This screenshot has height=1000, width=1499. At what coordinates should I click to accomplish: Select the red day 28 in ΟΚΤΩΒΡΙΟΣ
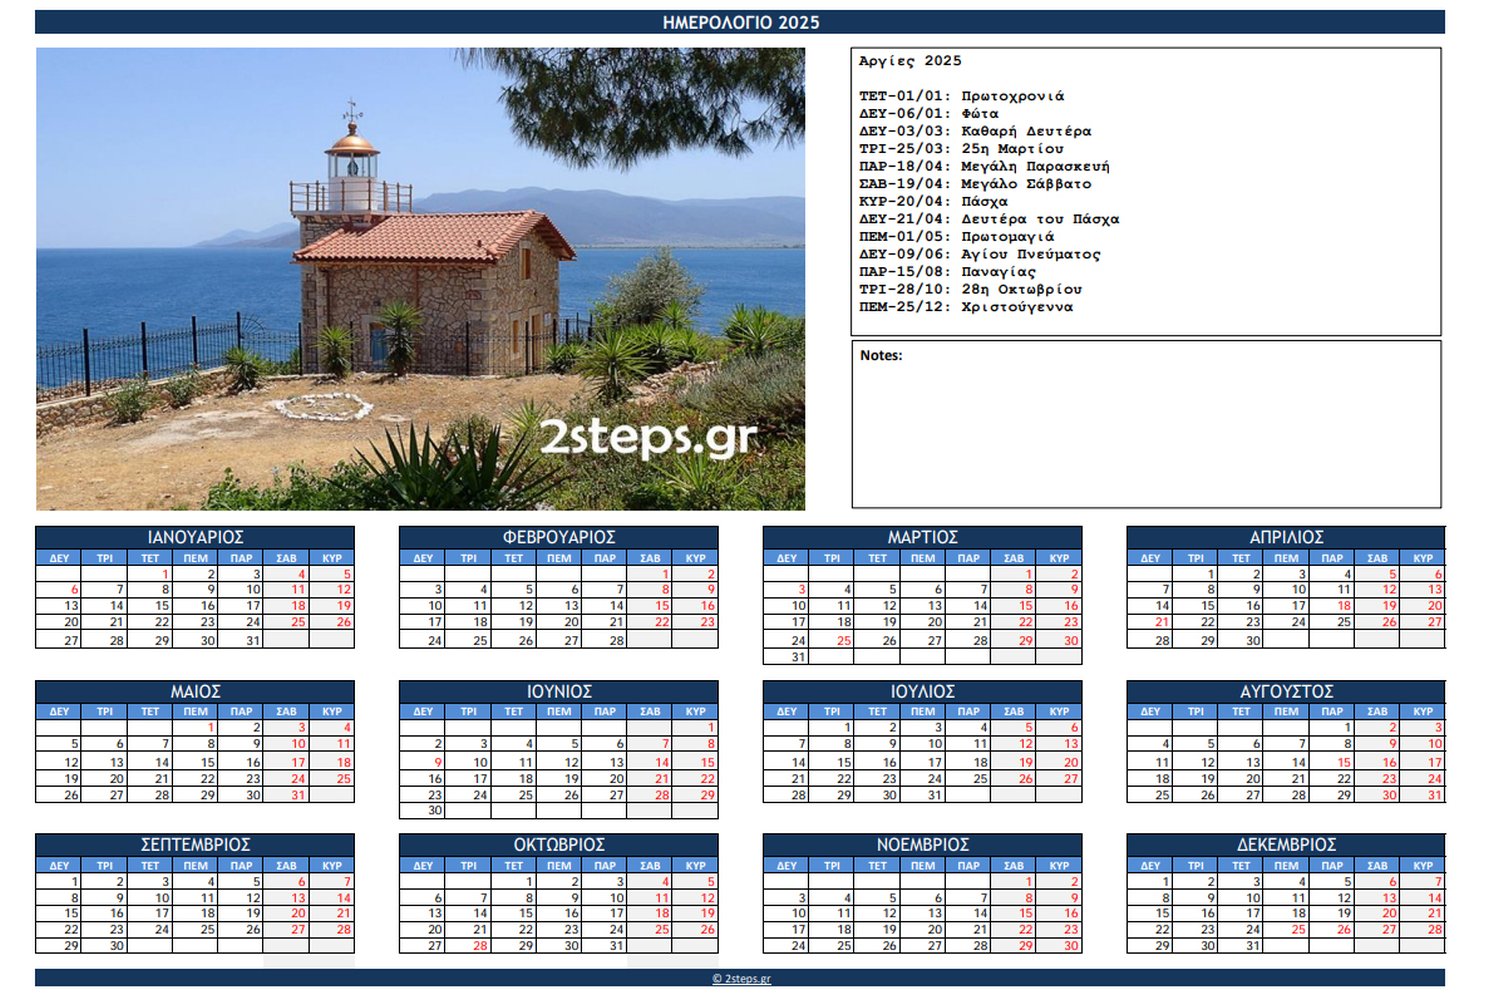pyautogui.click(x=468, y=946)
